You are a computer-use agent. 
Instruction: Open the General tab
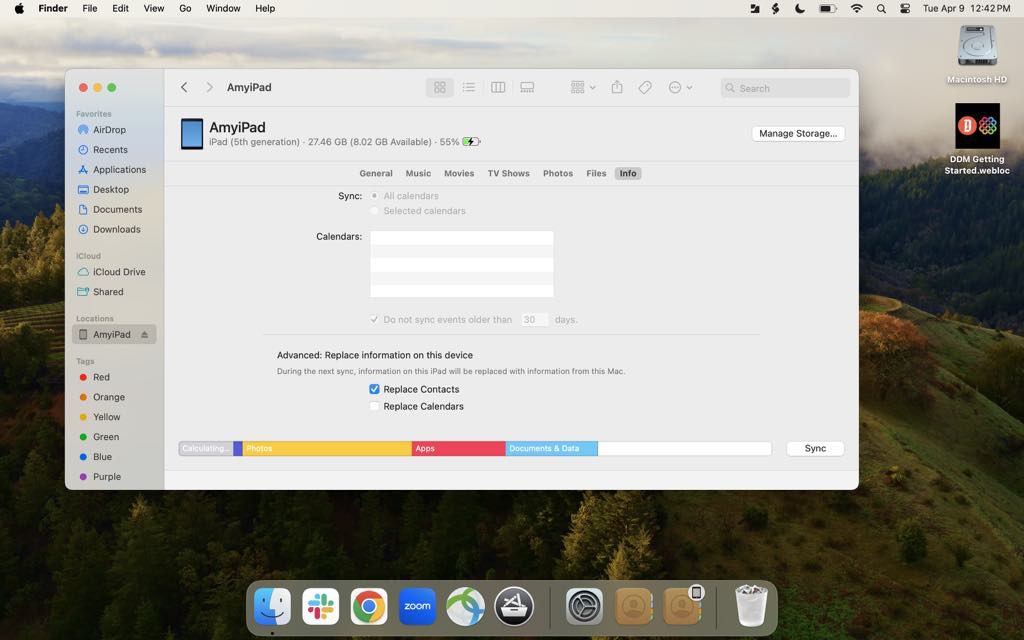point(376,174)
